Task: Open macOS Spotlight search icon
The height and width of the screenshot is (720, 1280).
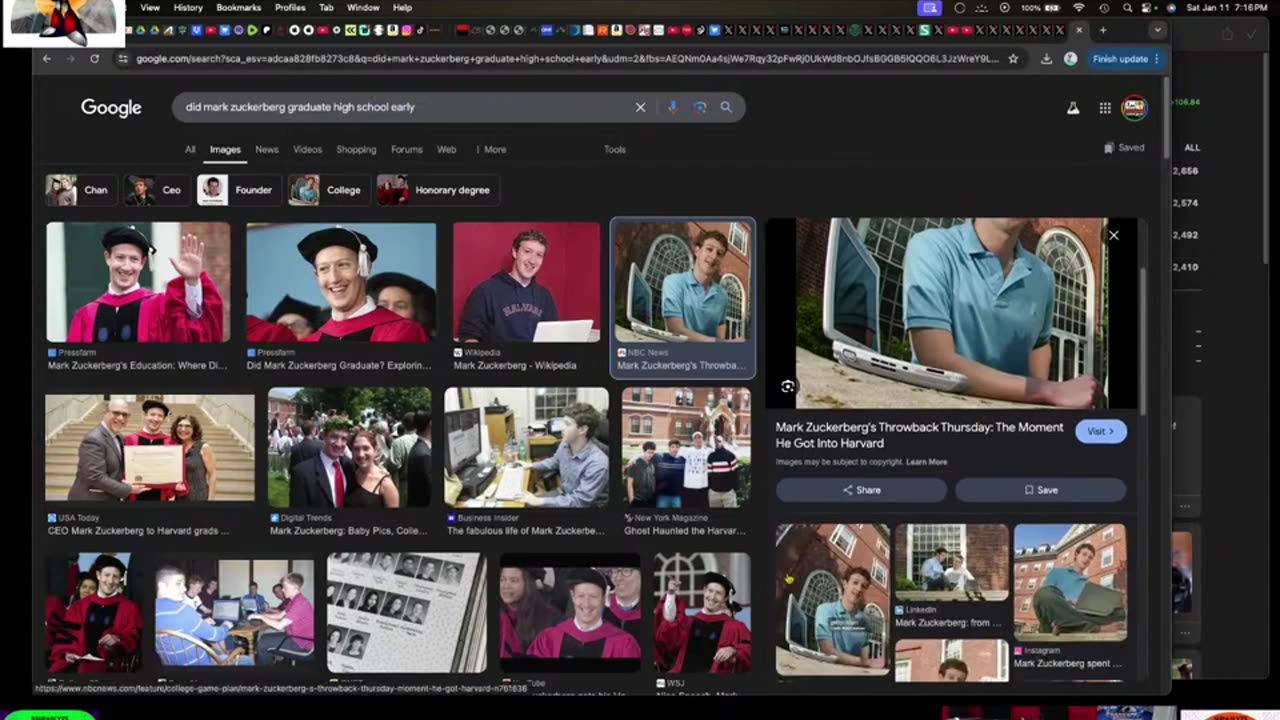Action: coord(1127,8)
